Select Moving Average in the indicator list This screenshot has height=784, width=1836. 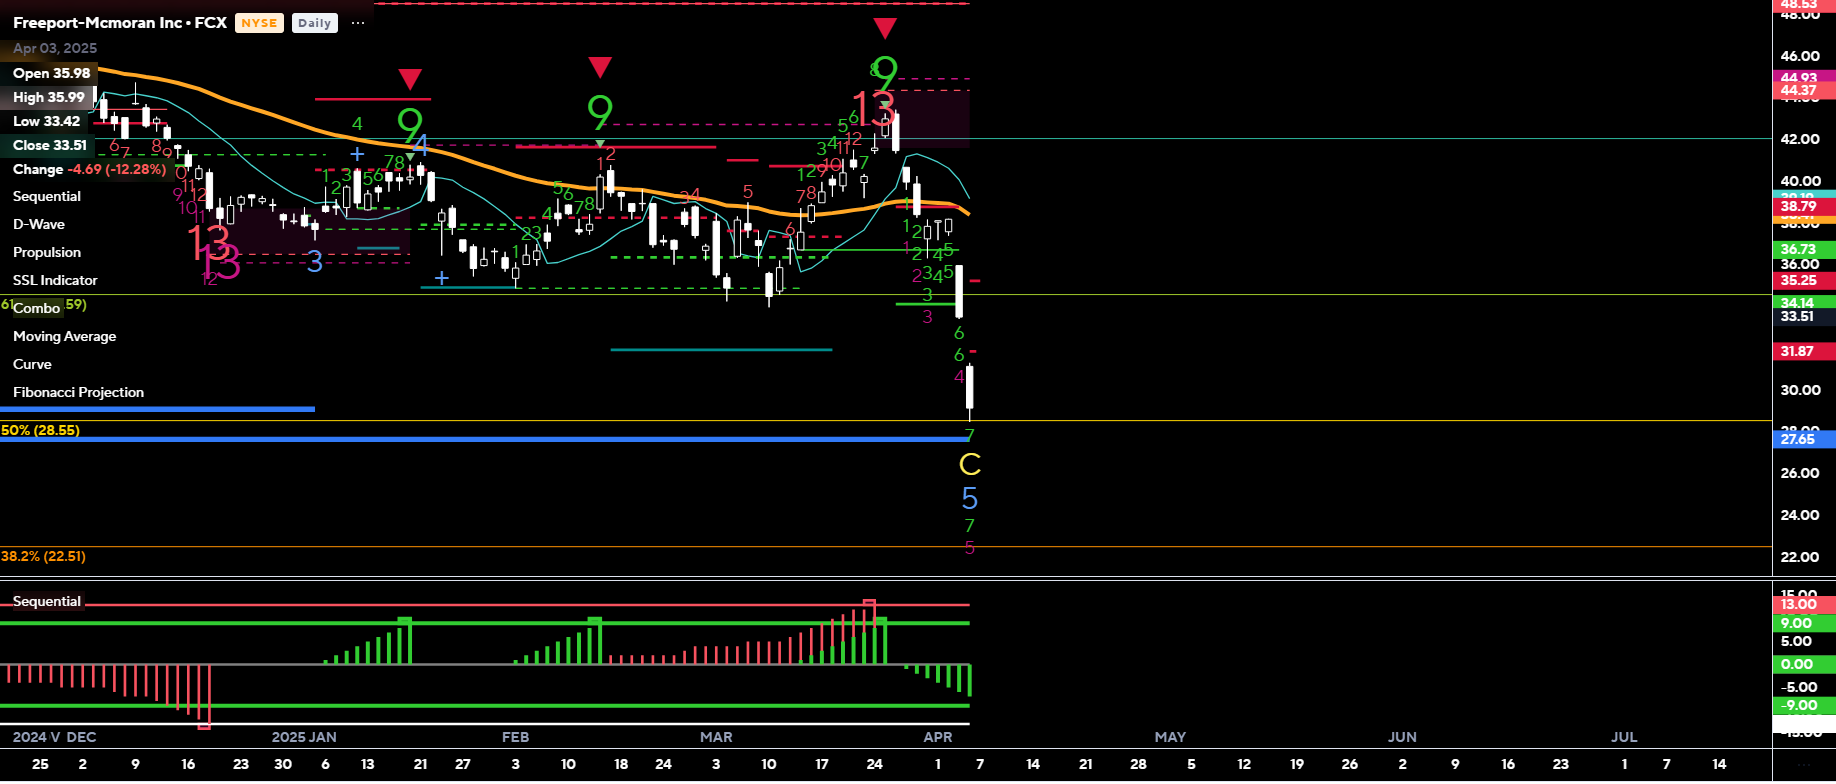tap(64, 337)
